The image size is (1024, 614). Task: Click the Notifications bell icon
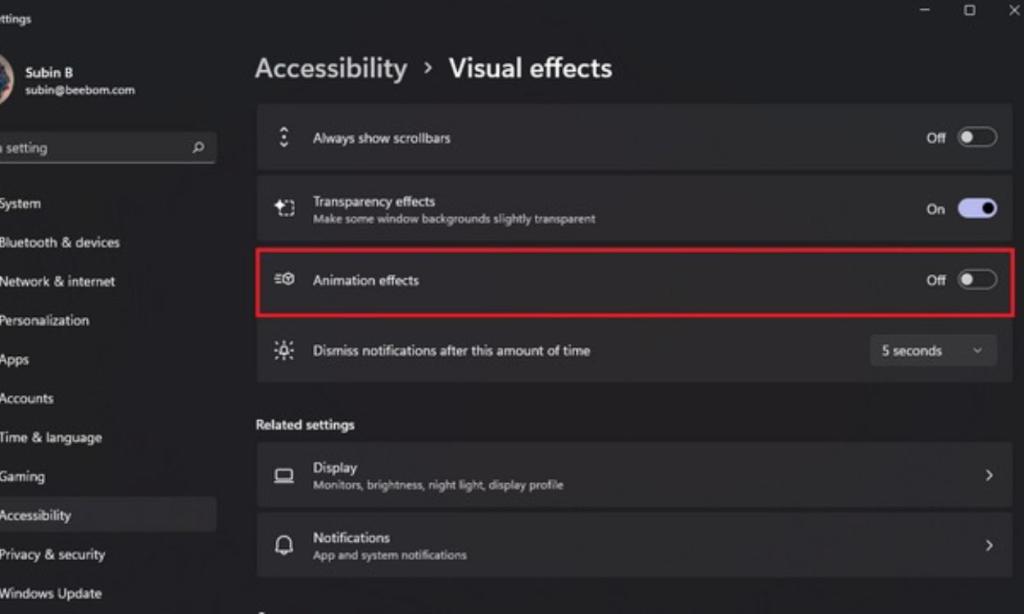pyautogui.click(x=284, y=545)
